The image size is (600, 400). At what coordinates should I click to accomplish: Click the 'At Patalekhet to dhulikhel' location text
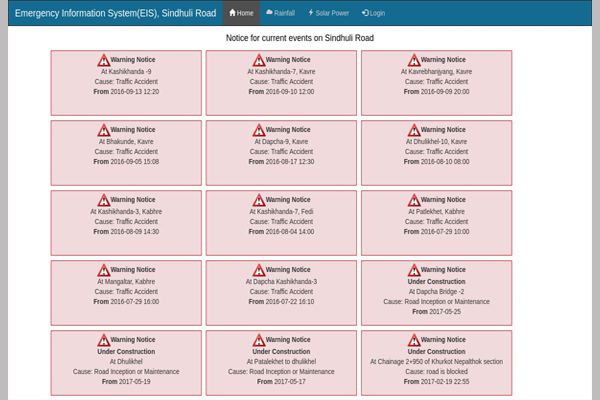click(281, 362)
